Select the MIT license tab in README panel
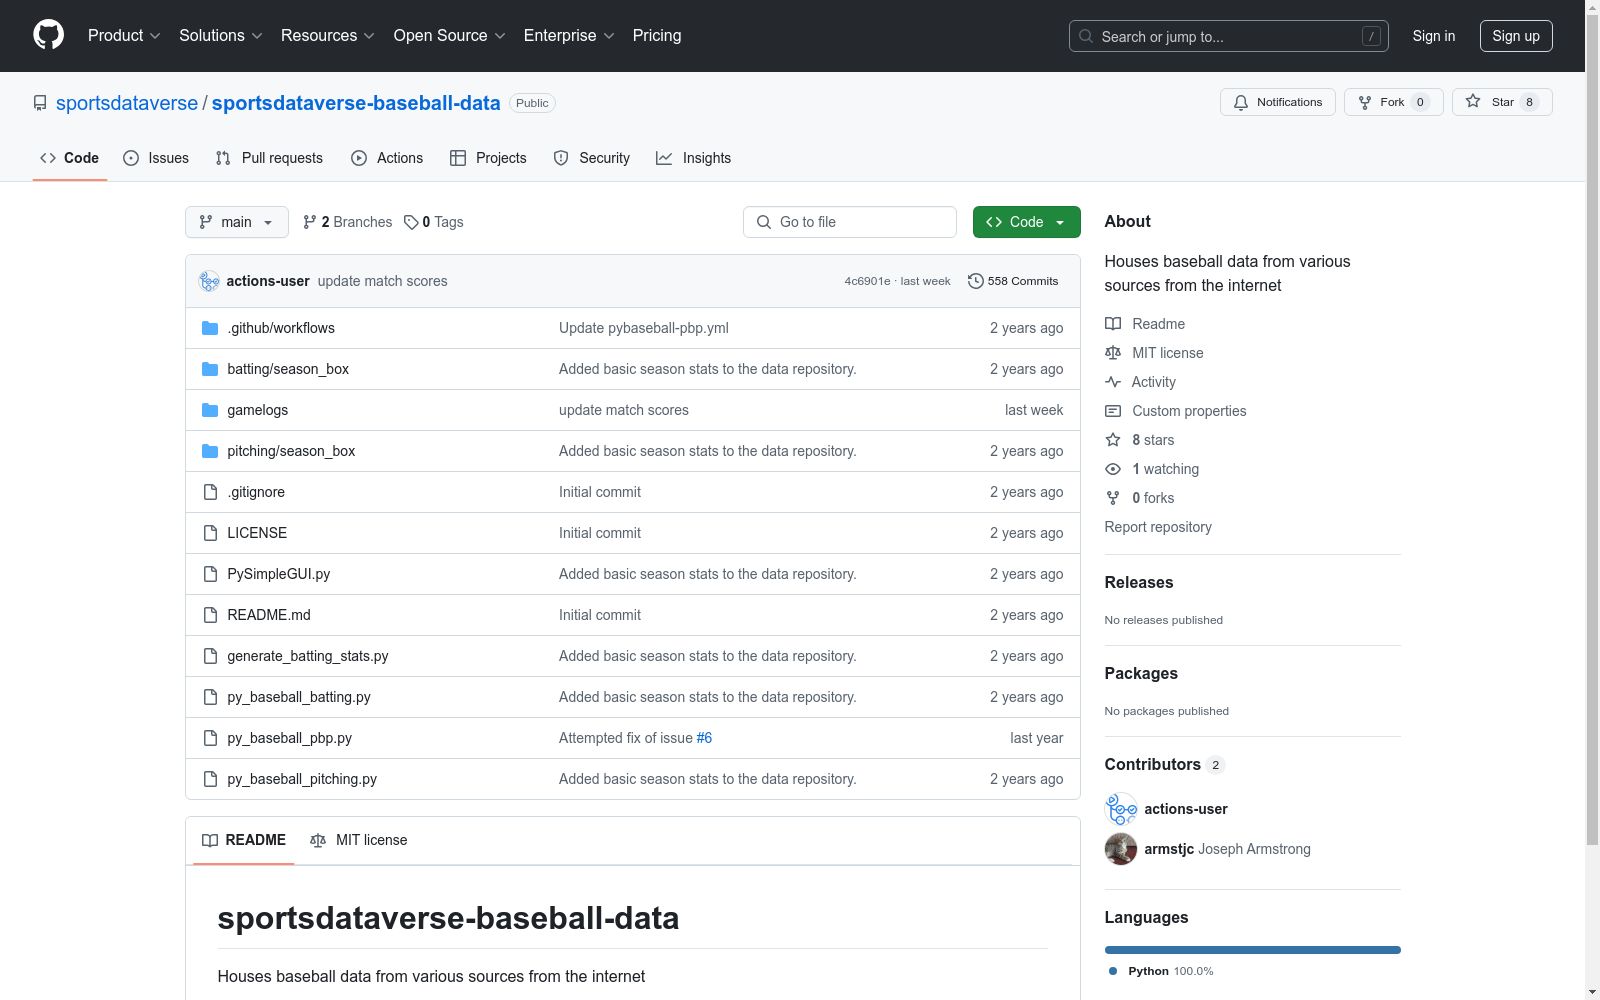This screenshot has width=1600, height=1000. tap(359, 840)
